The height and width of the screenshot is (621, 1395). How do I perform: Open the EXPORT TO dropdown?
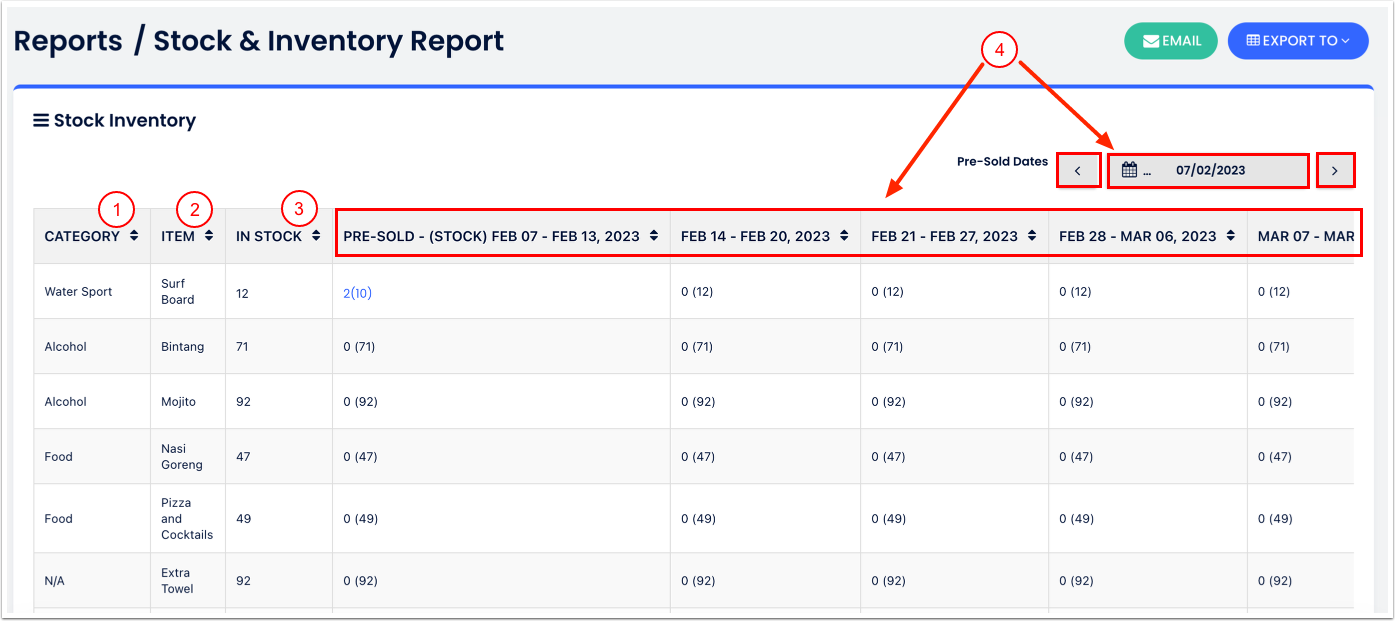pyautogui.click(x=1297, y=41)
